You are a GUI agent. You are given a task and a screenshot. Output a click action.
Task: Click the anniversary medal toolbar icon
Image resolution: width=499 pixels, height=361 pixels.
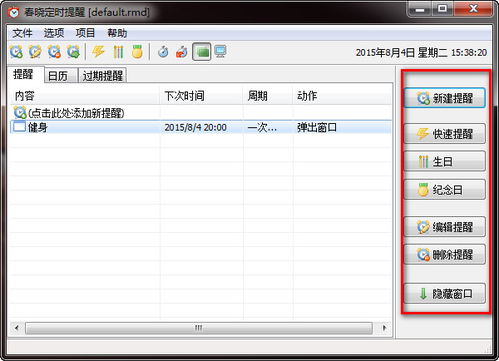[x=137, y=52]
